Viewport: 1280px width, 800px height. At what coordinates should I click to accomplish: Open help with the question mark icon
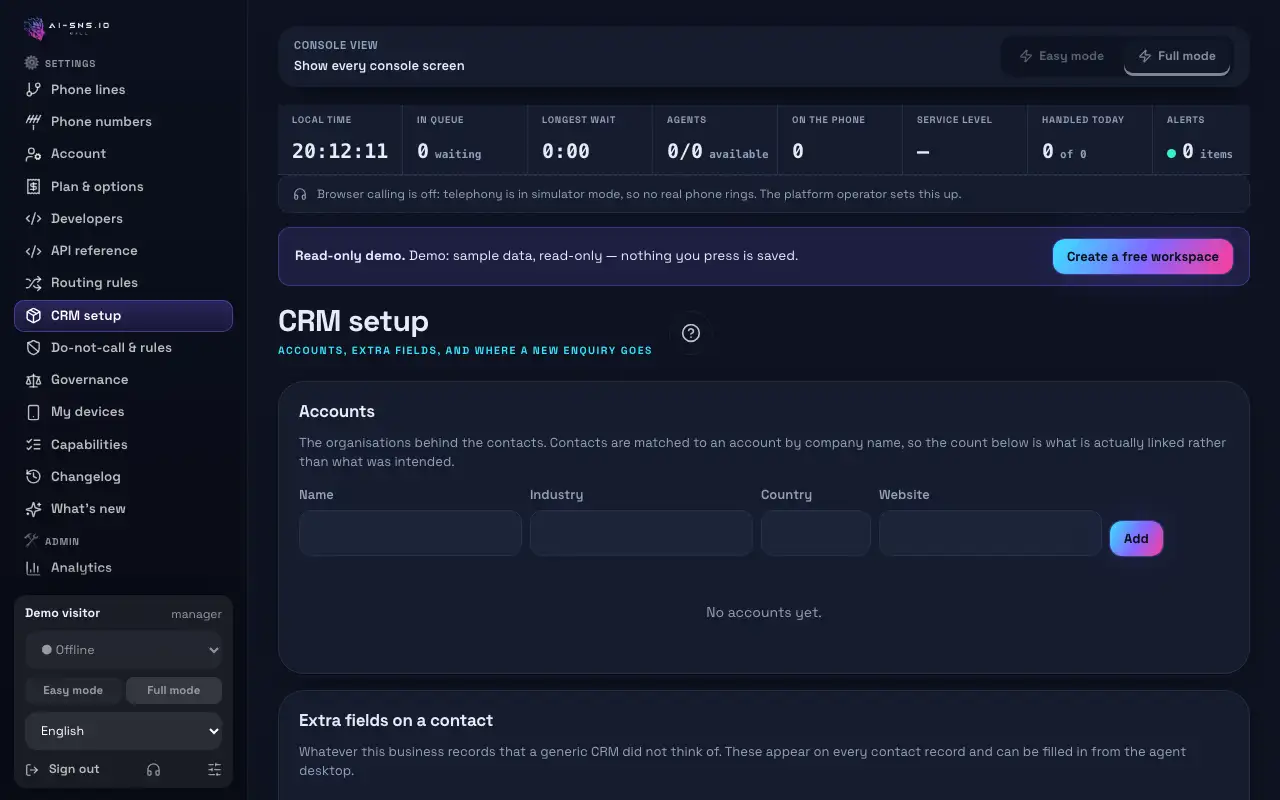(x=691, y=333)
